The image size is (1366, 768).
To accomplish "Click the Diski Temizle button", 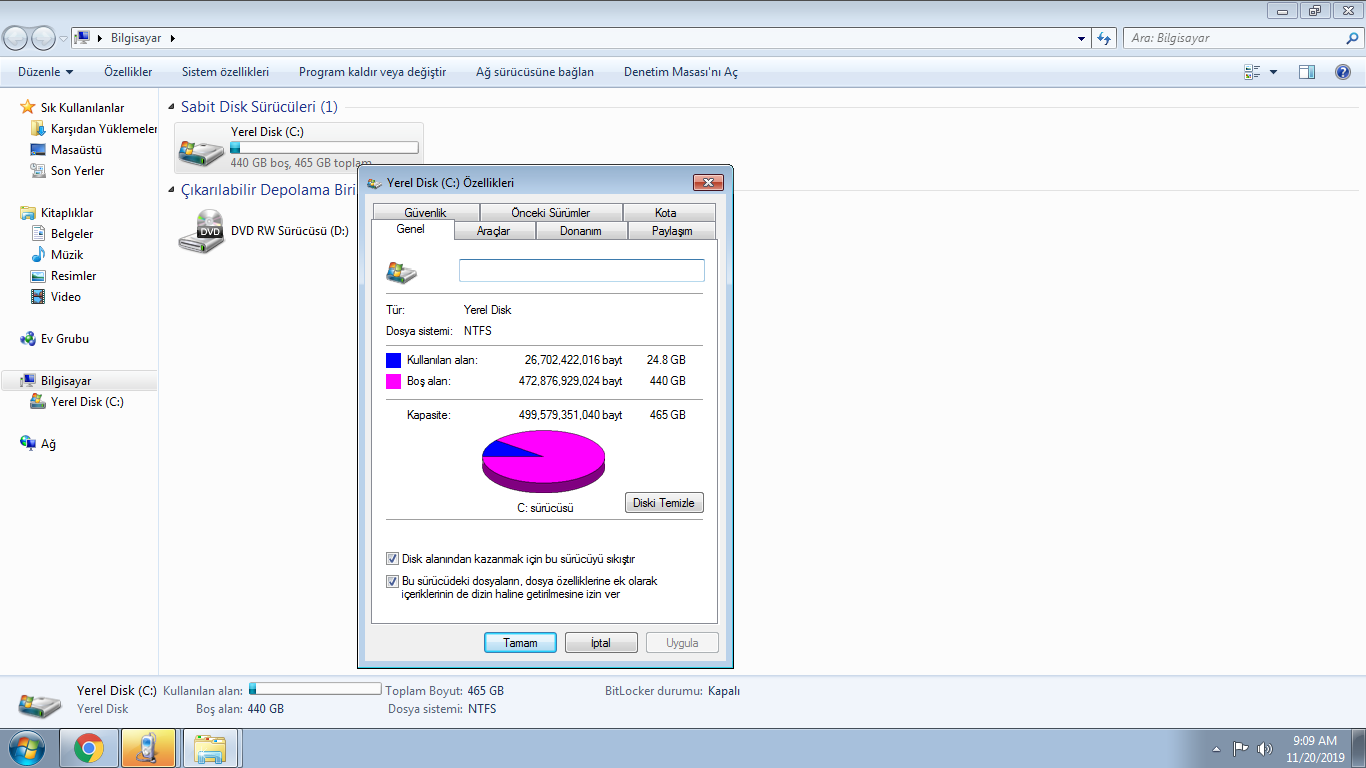I will 664,502.
